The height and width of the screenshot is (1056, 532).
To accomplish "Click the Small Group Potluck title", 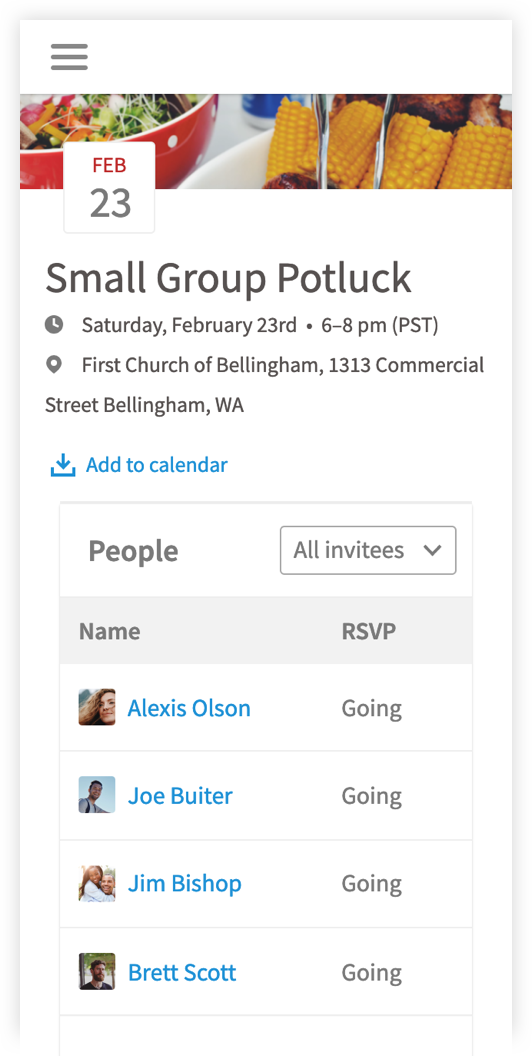I will click(228, 277).
